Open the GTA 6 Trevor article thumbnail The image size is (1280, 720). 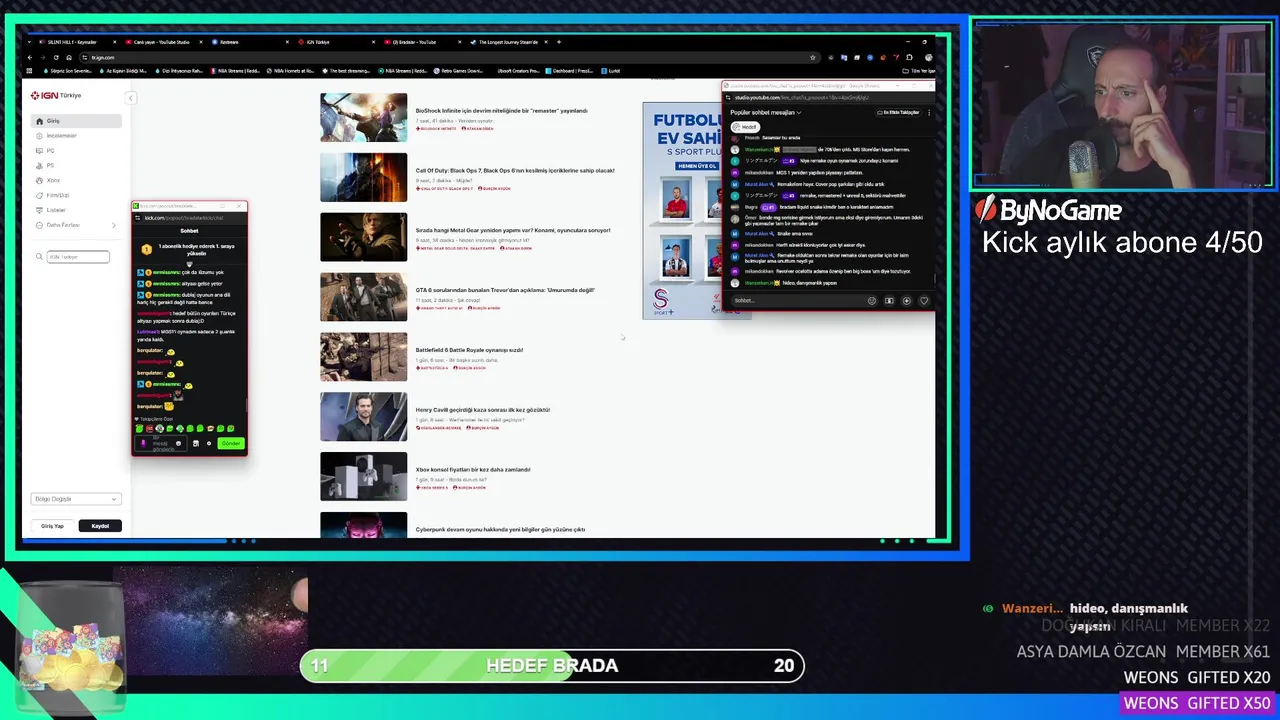363,297
